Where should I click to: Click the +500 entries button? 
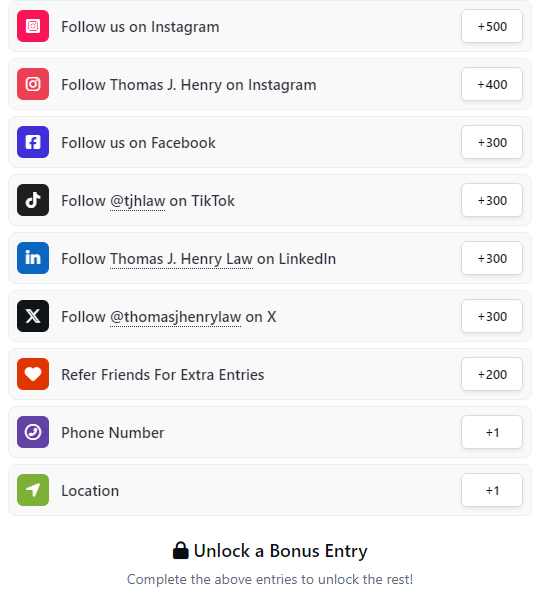492,26
